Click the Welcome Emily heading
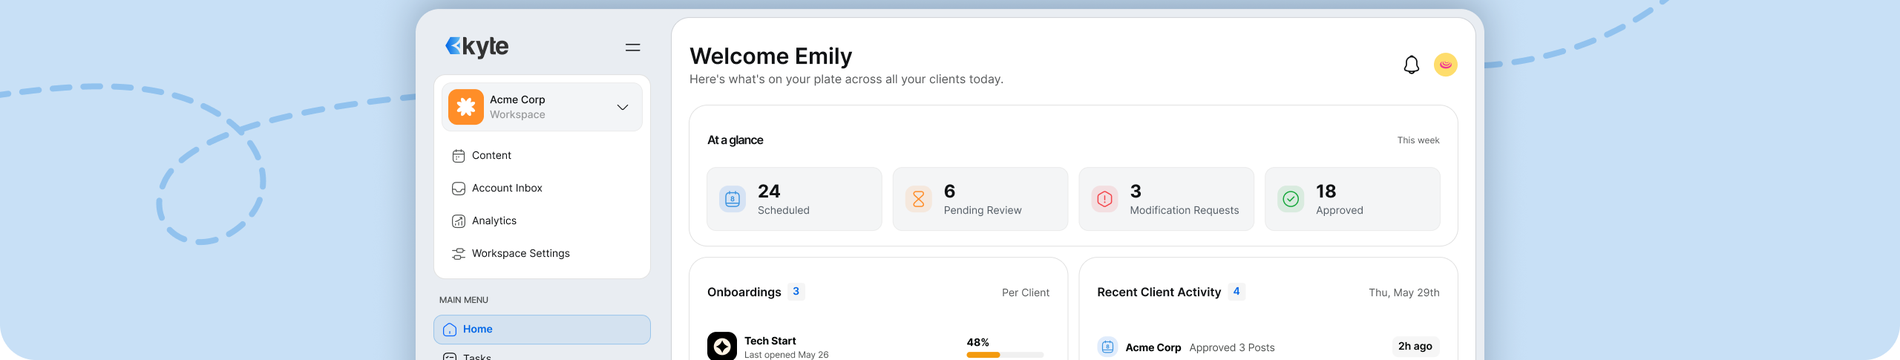 771,56
